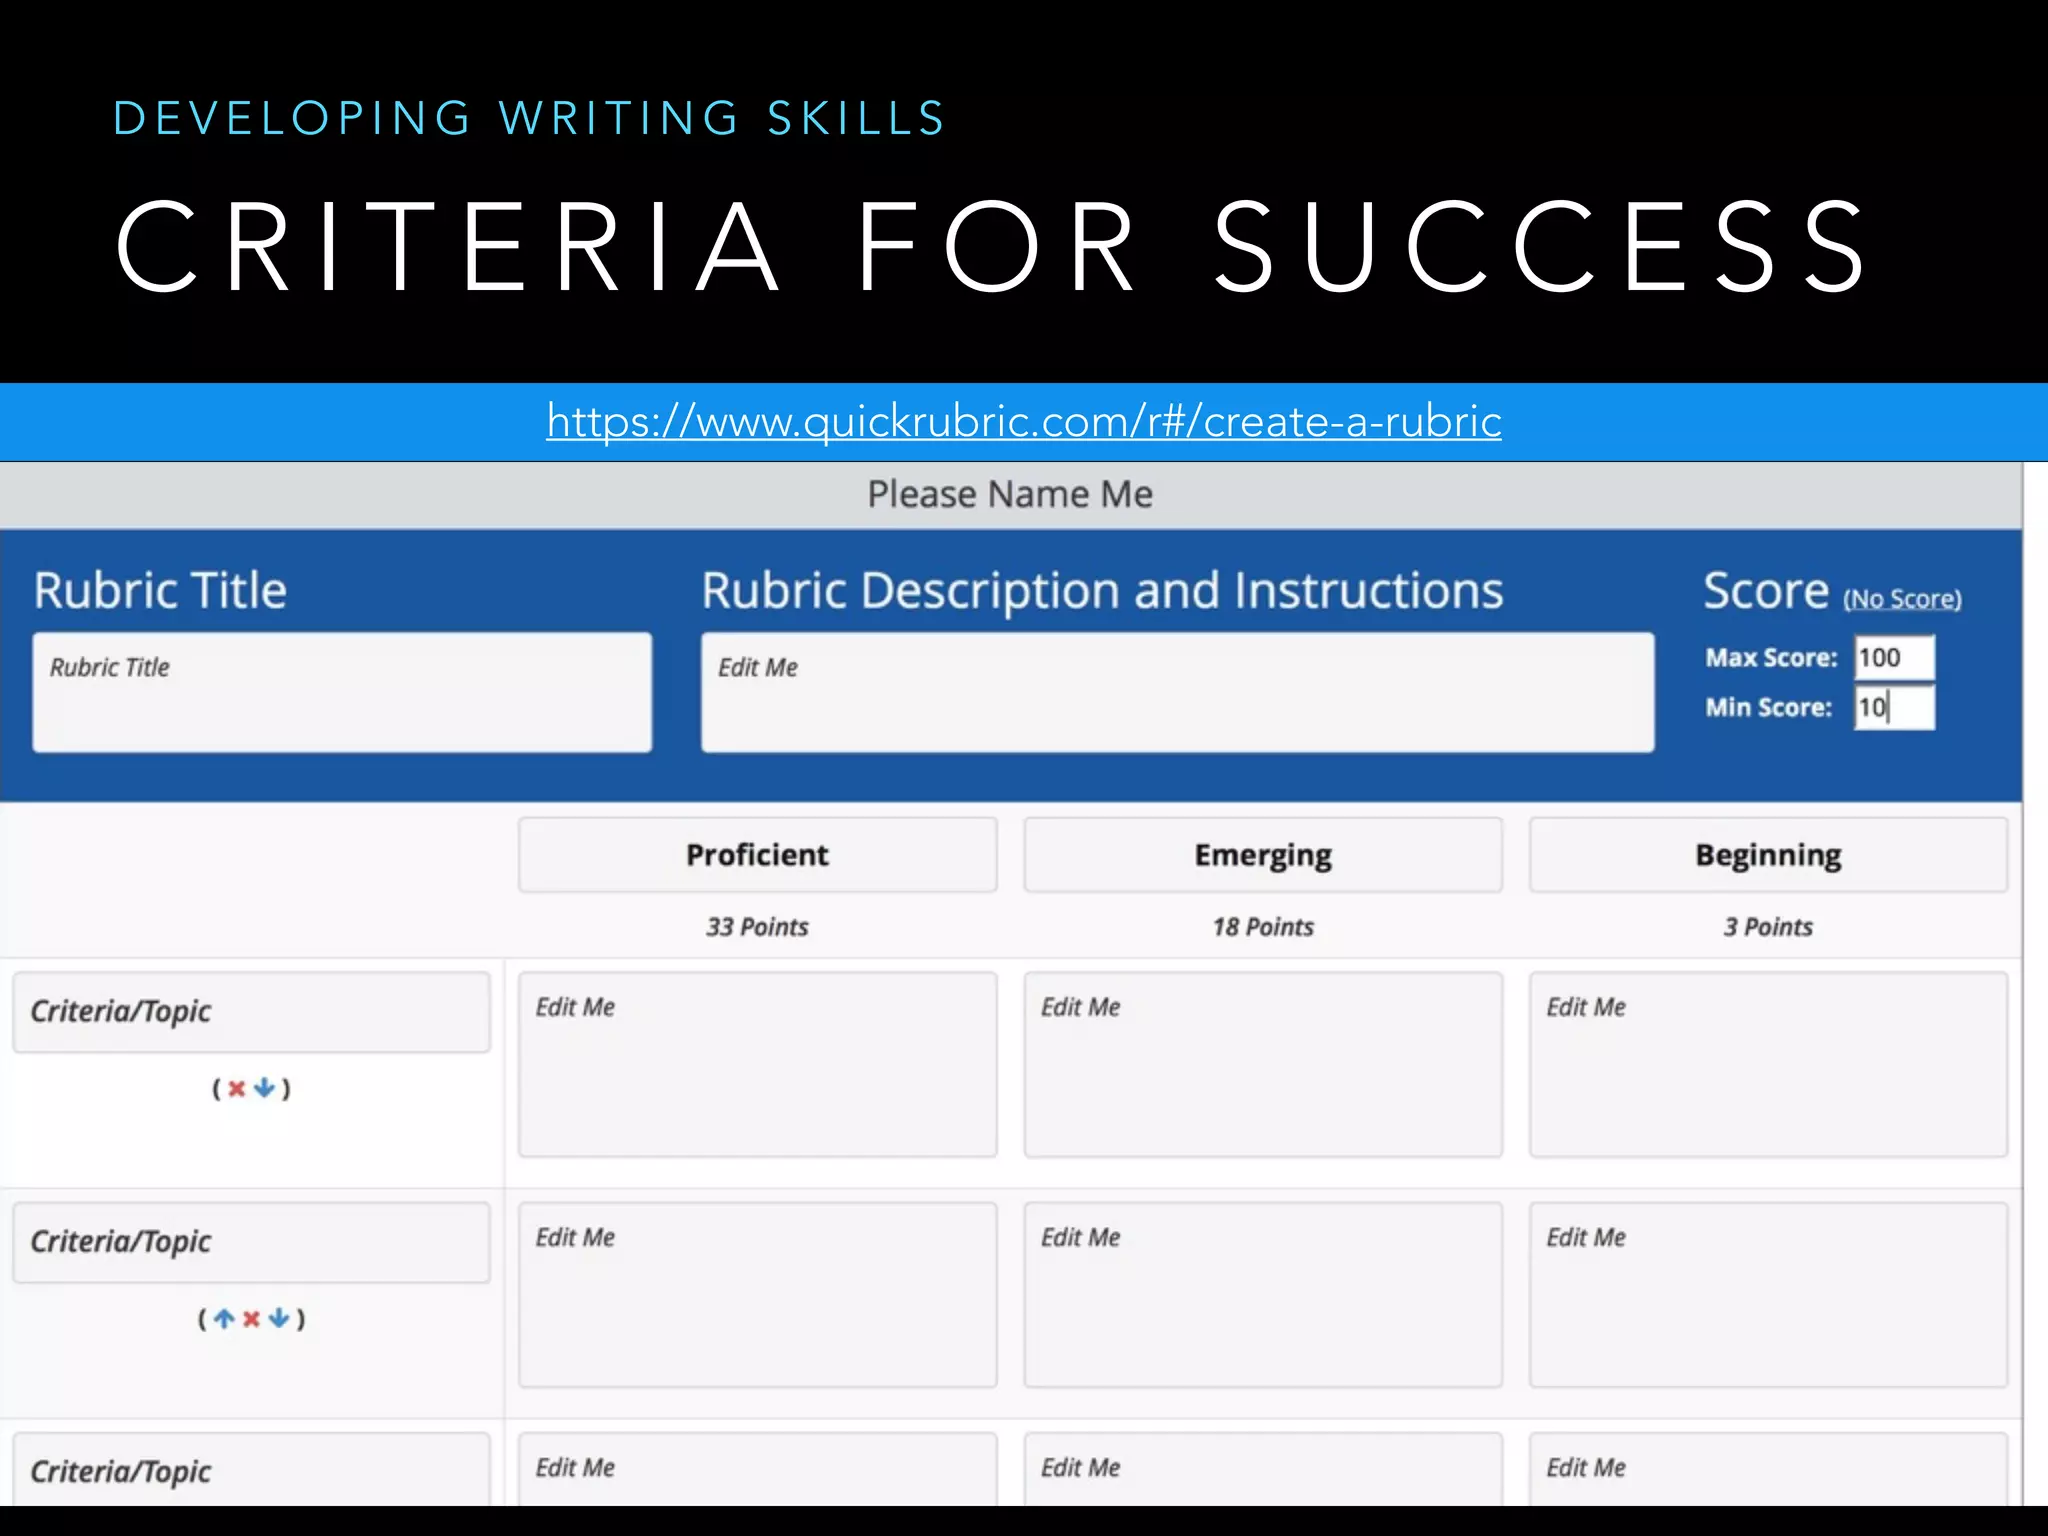Edit the Rubric Description and Instructions field
This screenshot has height=1536, width=2048.
click(x=1177, y=692)
